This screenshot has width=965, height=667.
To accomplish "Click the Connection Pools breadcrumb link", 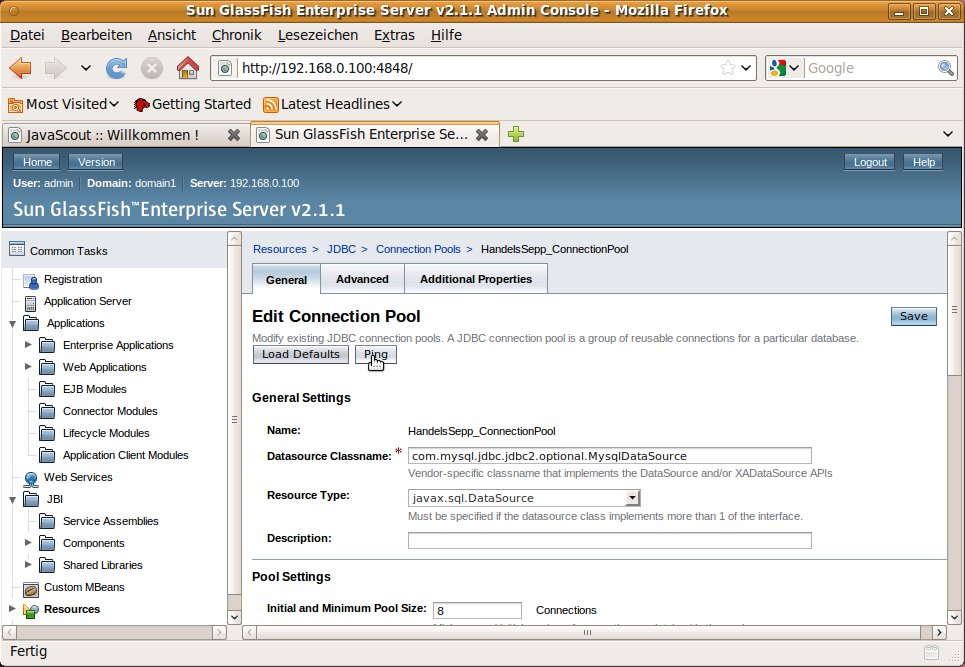I will (418, 249).
